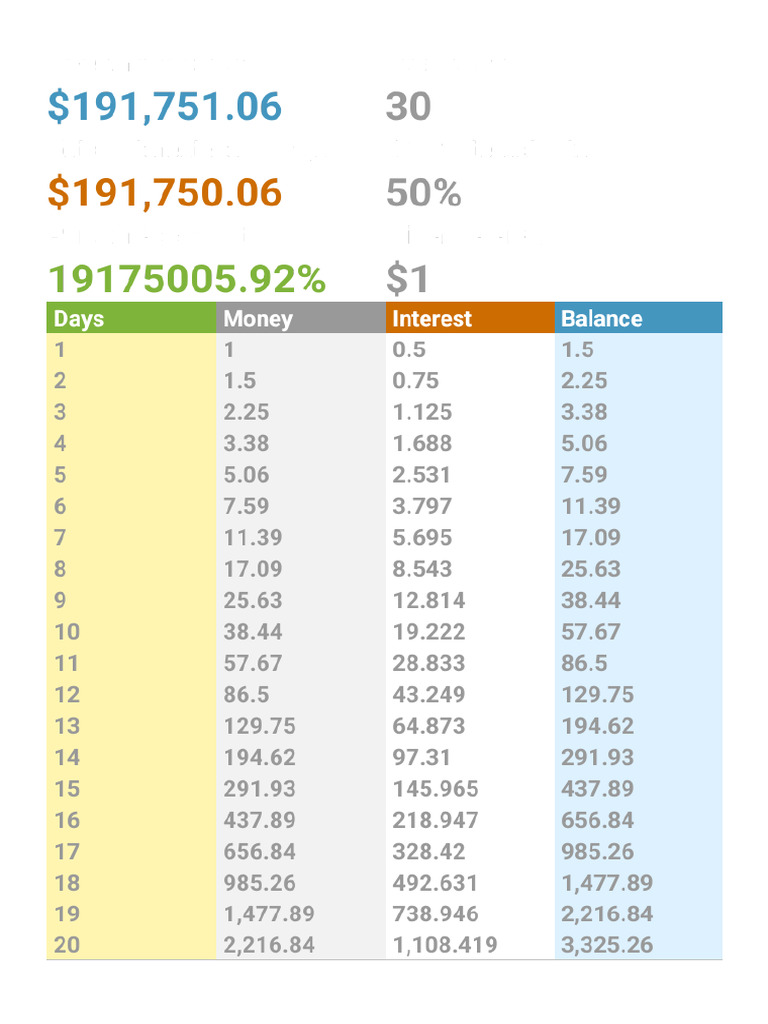Click the blue $191,751.06 total value

[165, 107]
